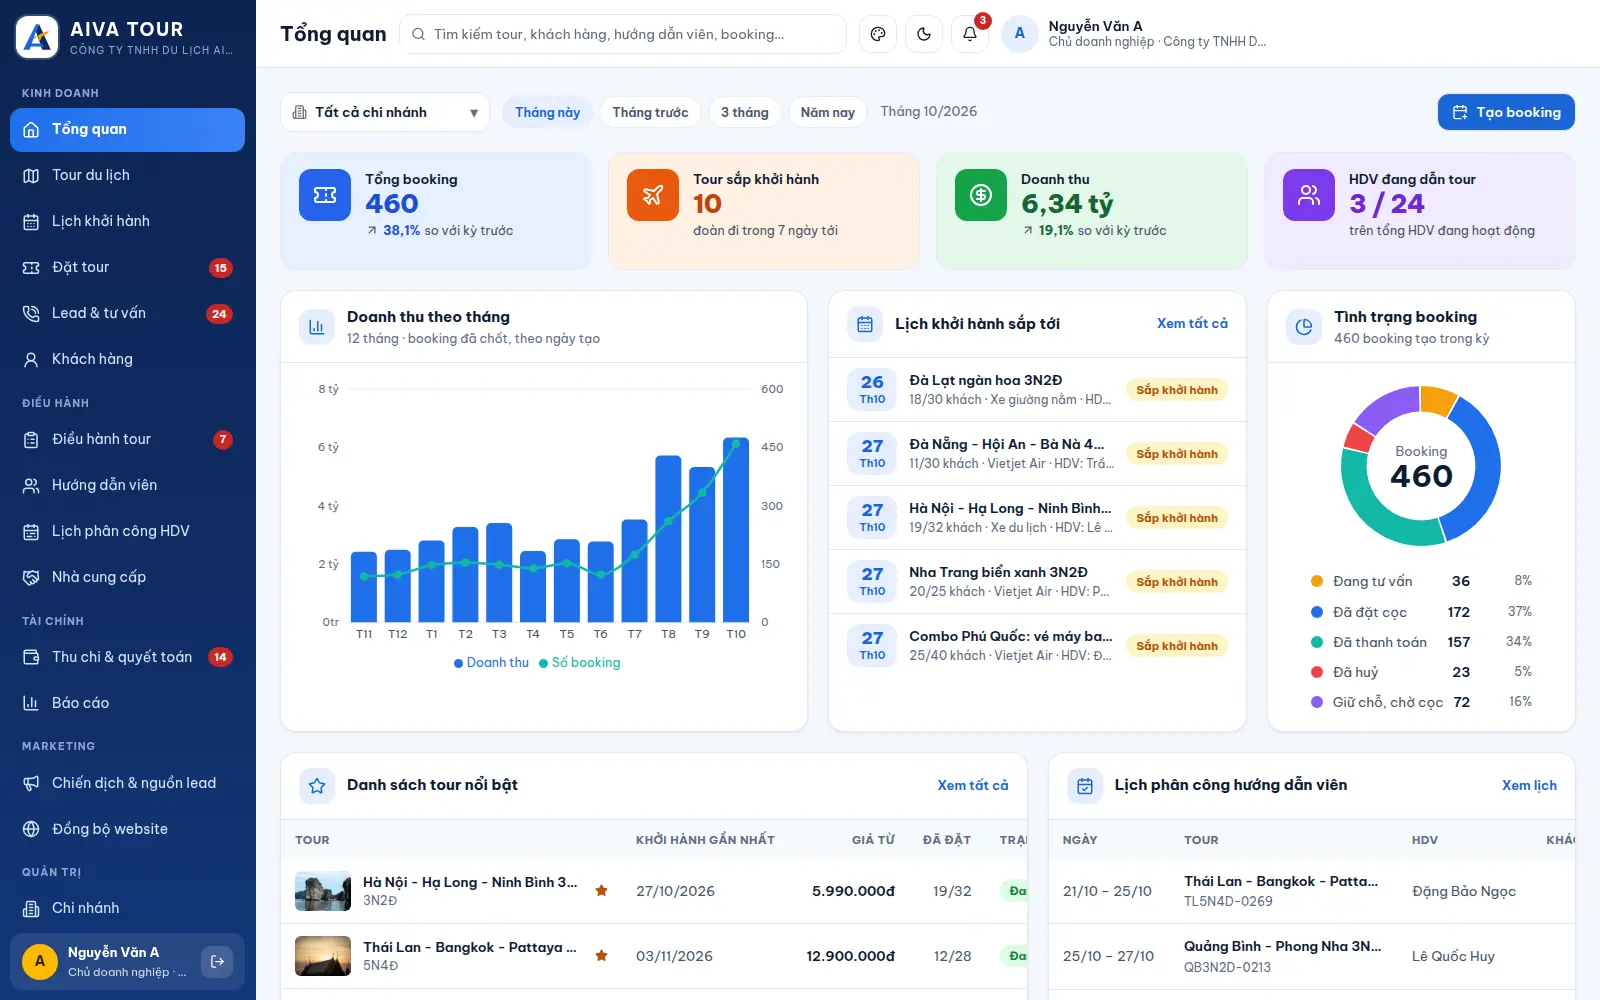Open notifications bell icon

click(x=970, y=34)
